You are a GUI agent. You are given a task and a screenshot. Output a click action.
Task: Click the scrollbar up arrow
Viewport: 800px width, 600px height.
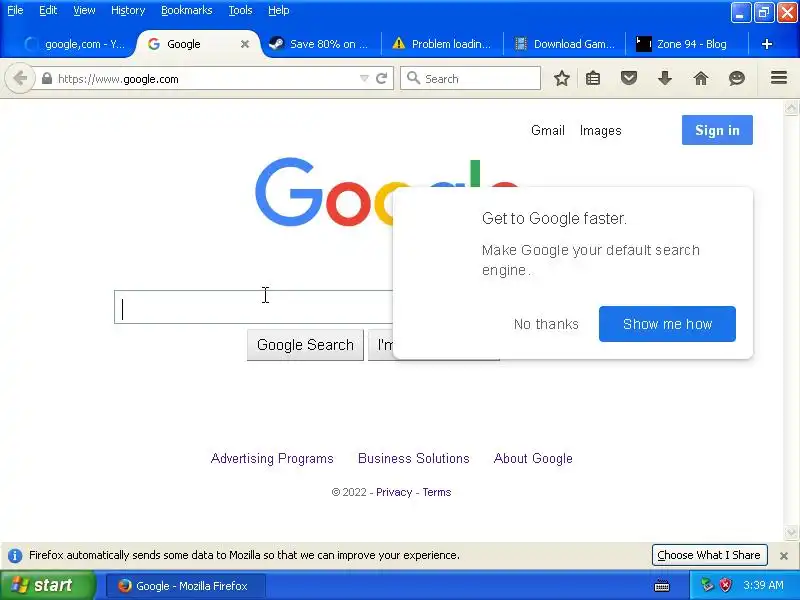(x=791, y=108)
